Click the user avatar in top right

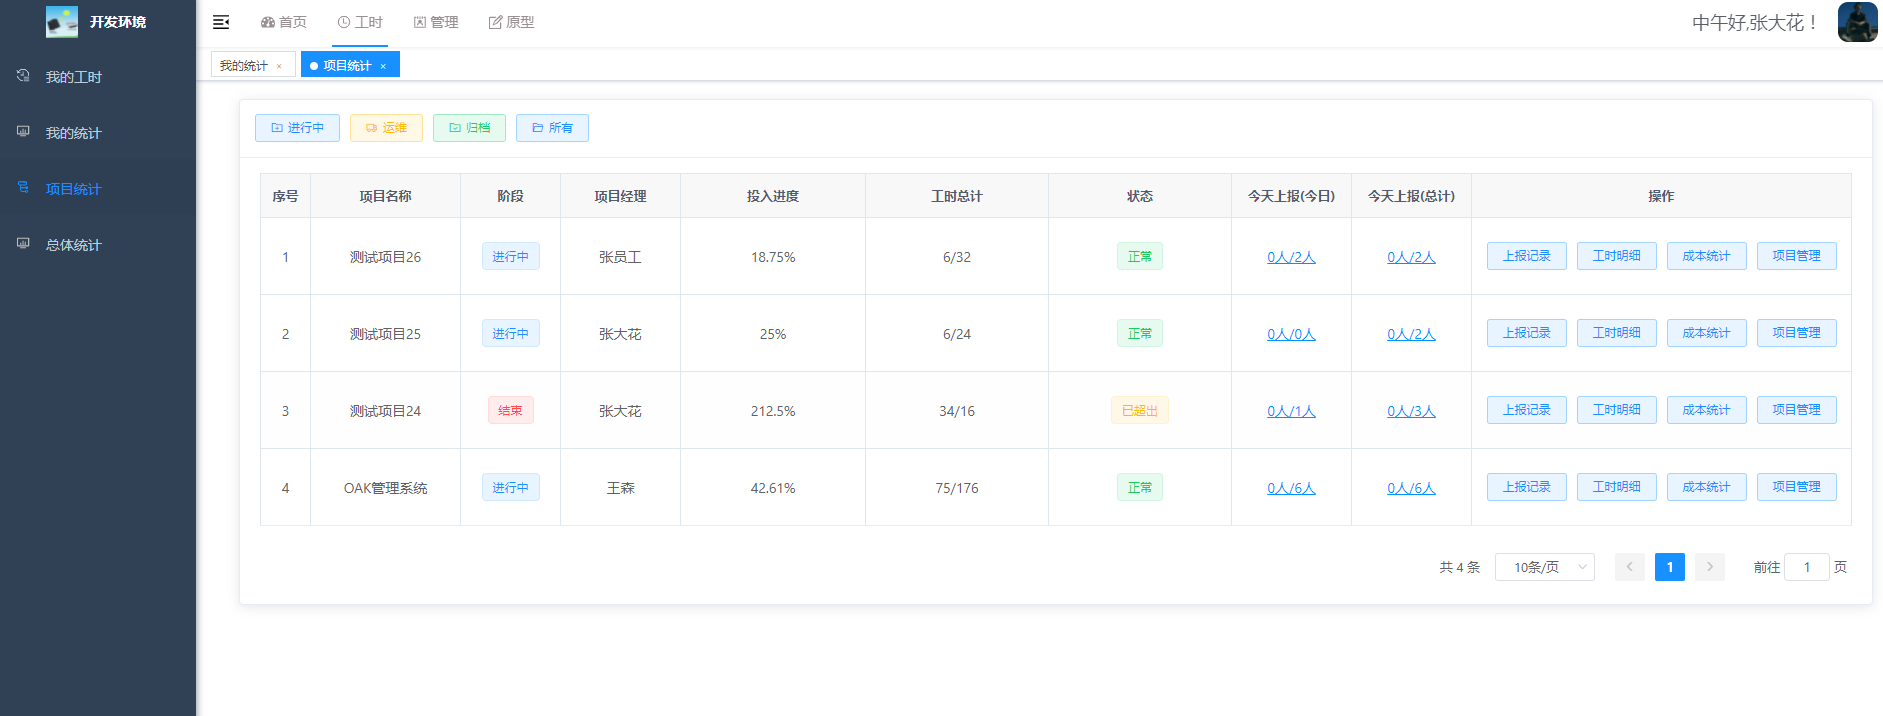(1857, 22)
